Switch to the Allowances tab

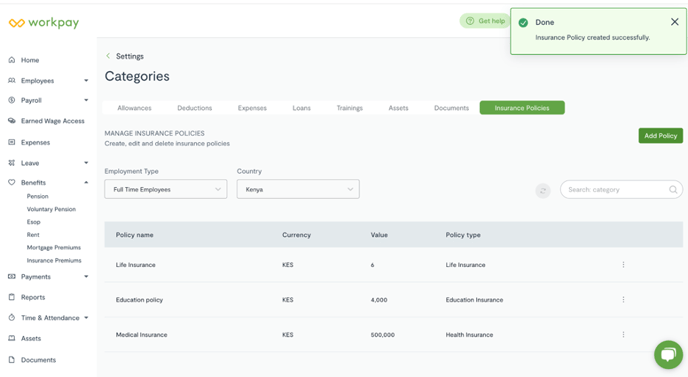tap(134, 108)
